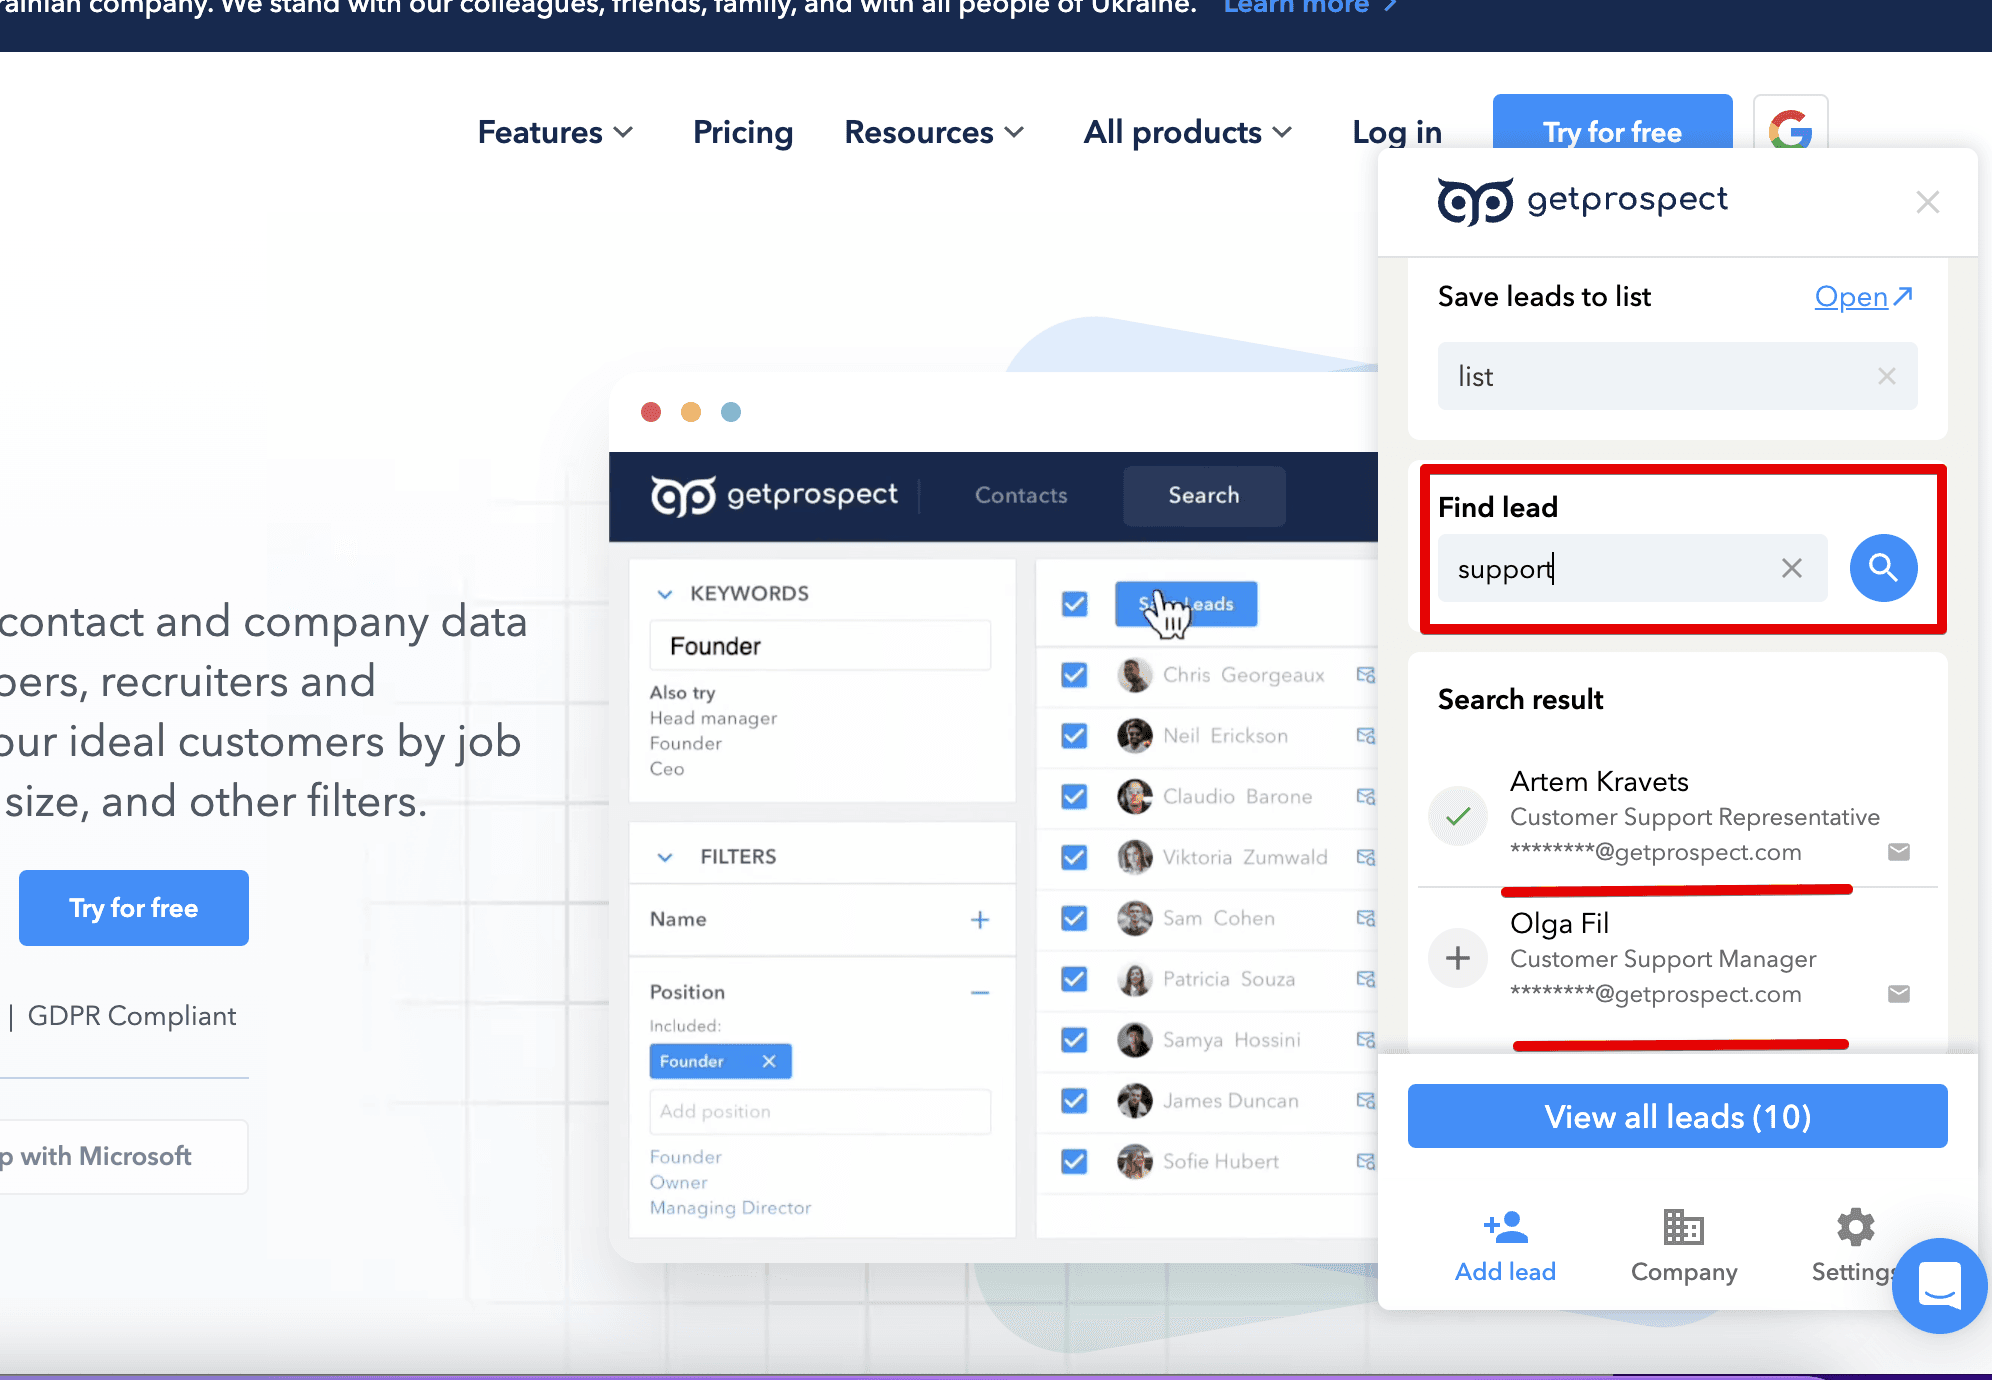Screen dimensions: 1992x1380
Task: Expand the Resources dropdown menu
Action: [934, 132]
